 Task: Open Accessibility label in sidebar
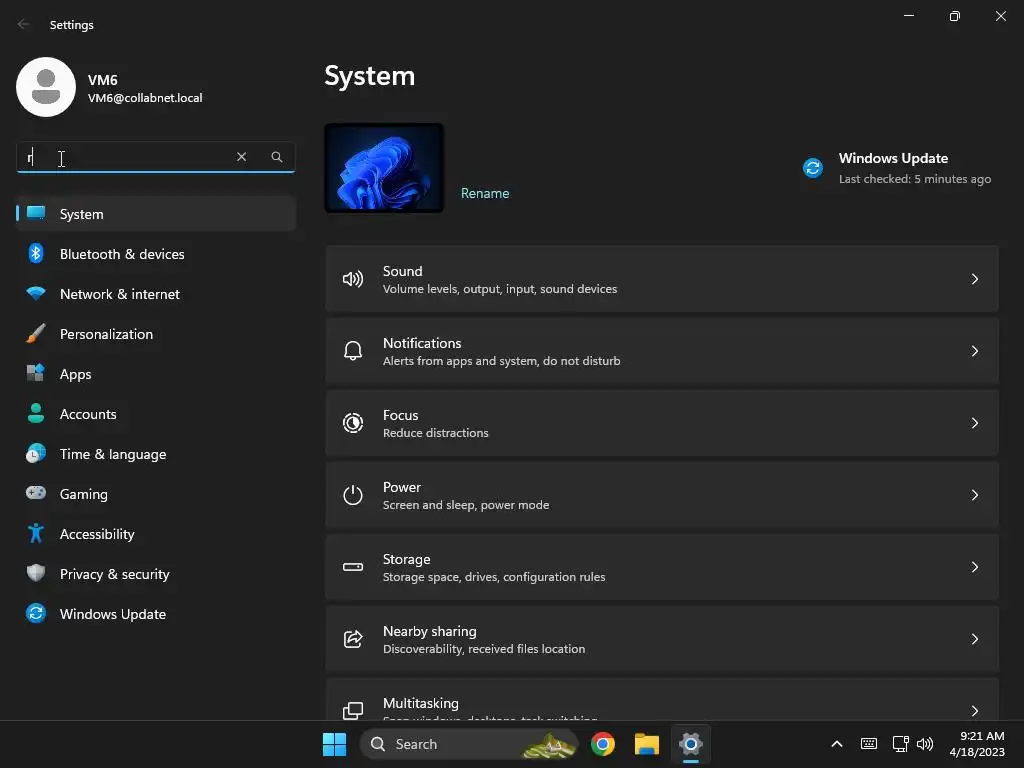point(97,534)
